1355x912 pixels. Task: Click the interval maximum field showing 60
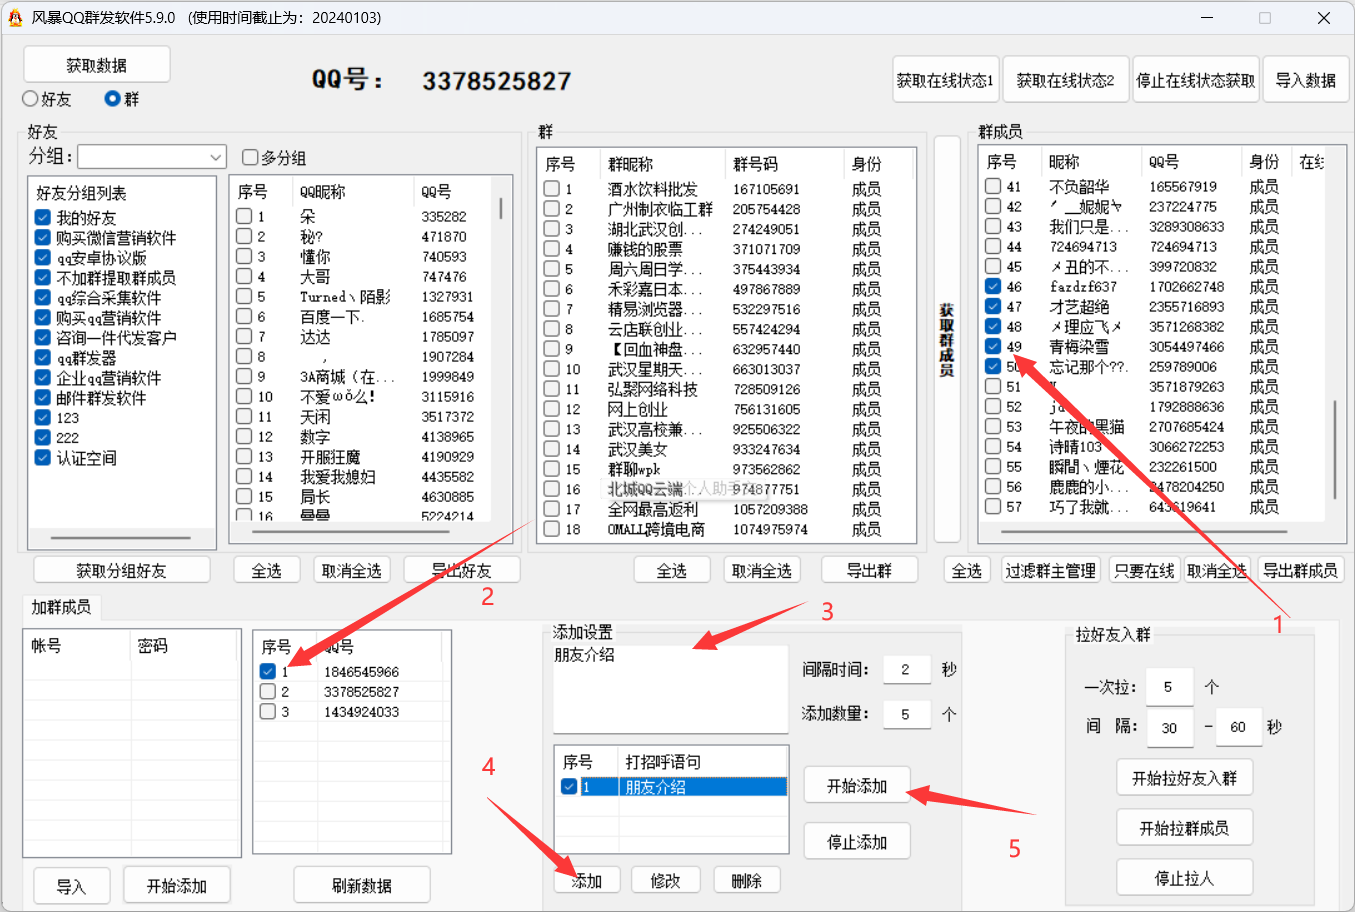coord(1238,727)
